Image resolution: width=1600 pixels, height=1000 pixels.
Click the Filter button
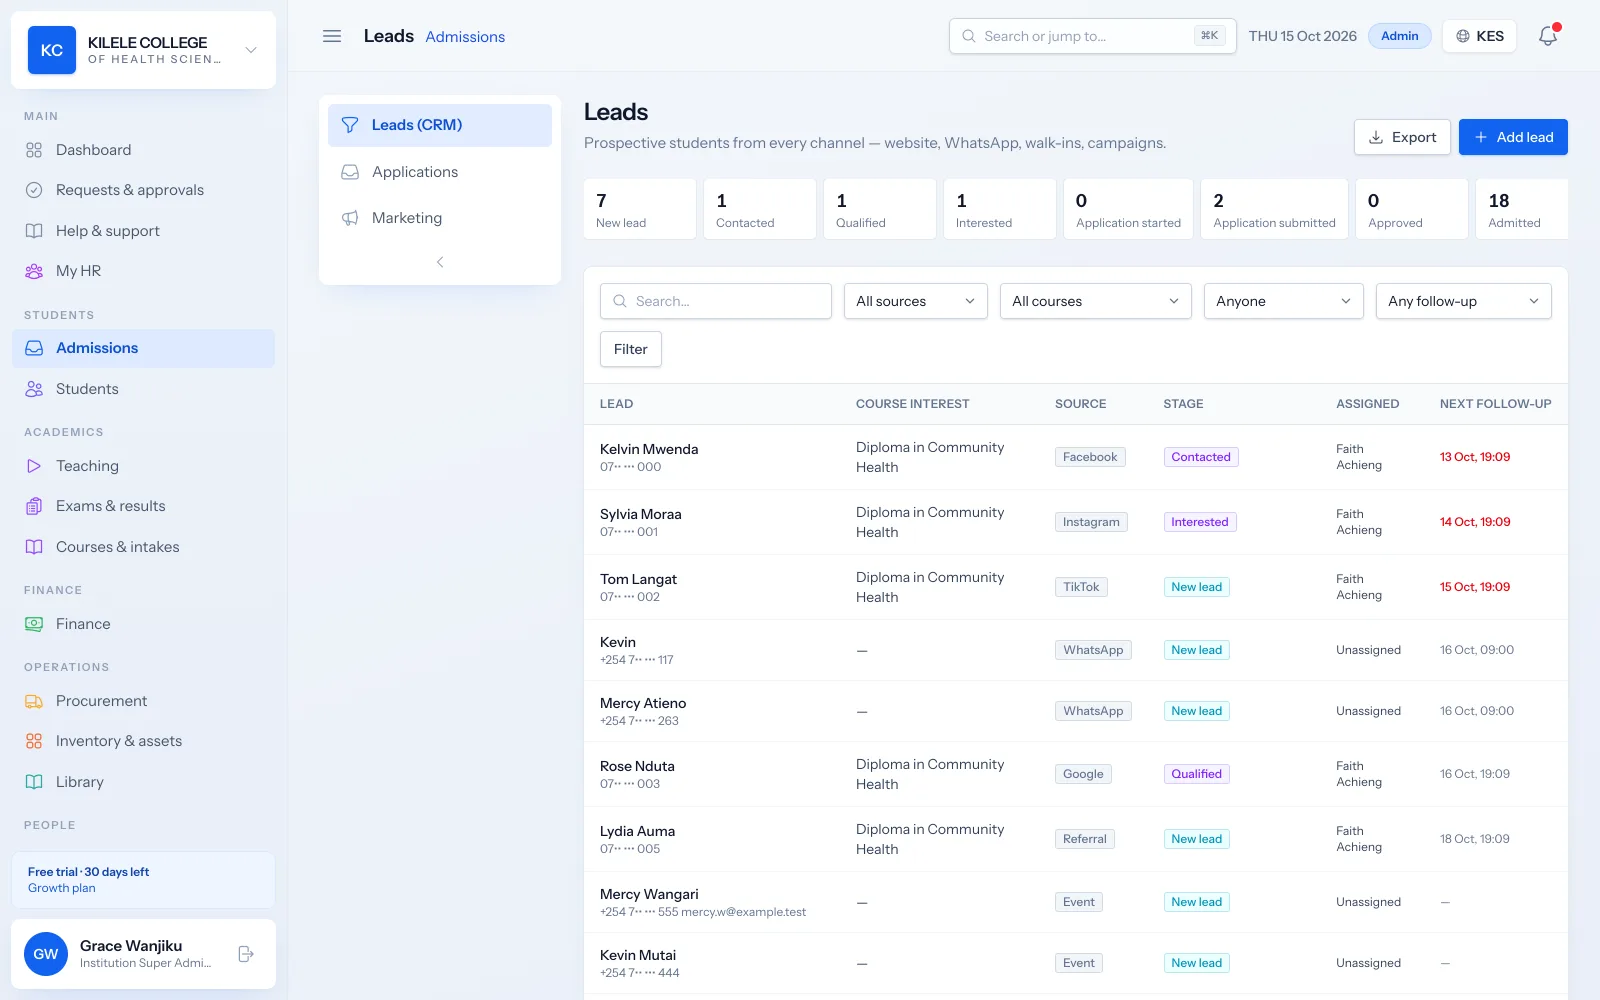(x=631, y=349)
